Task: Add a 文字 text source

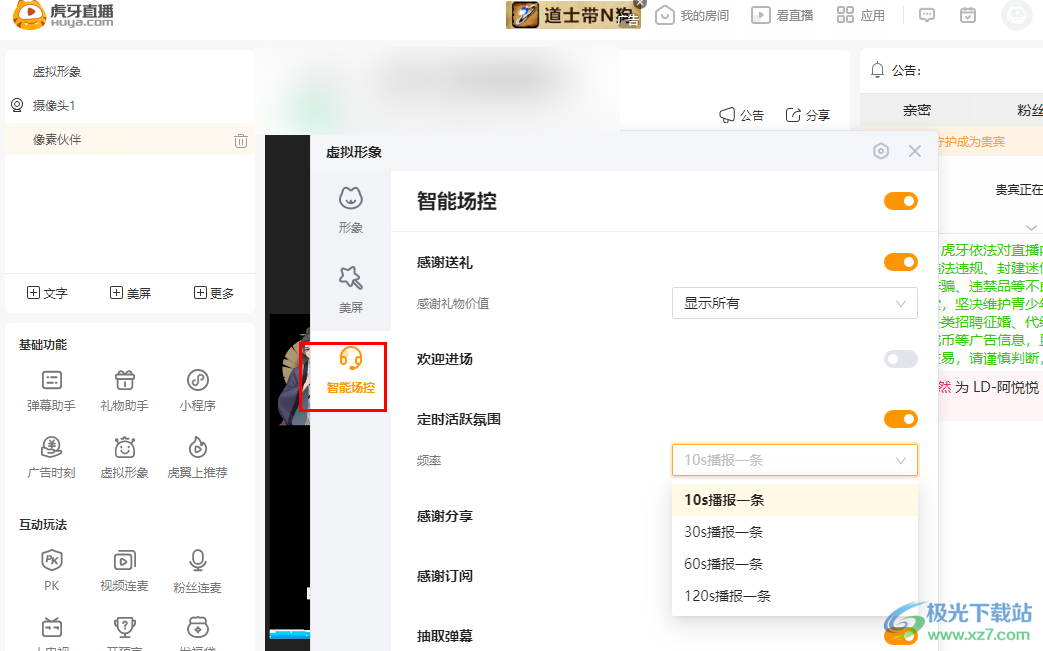Action: pyautogui.click(x=47, y=293)
